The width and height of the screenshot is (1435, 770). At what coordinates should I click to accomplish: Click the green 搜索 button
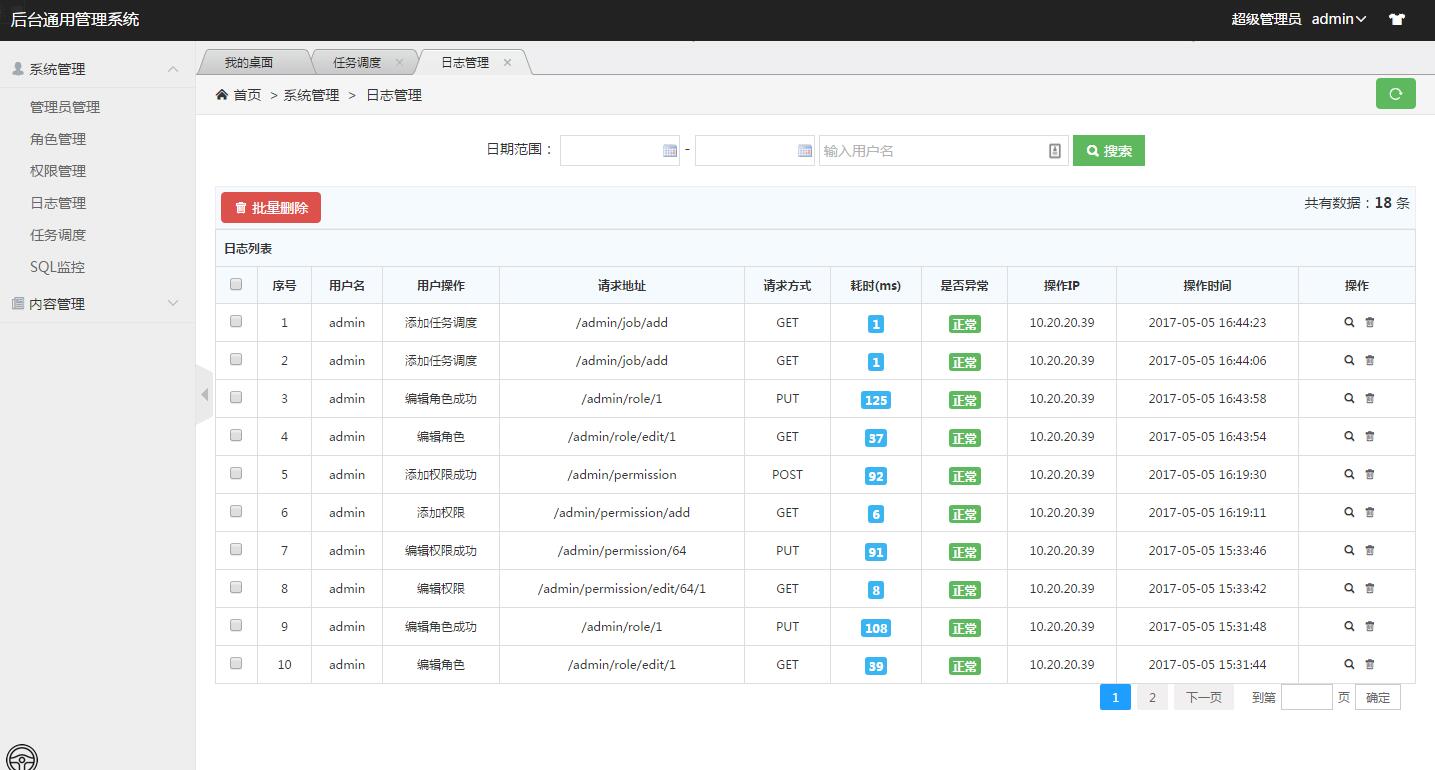coord(1109,150)
